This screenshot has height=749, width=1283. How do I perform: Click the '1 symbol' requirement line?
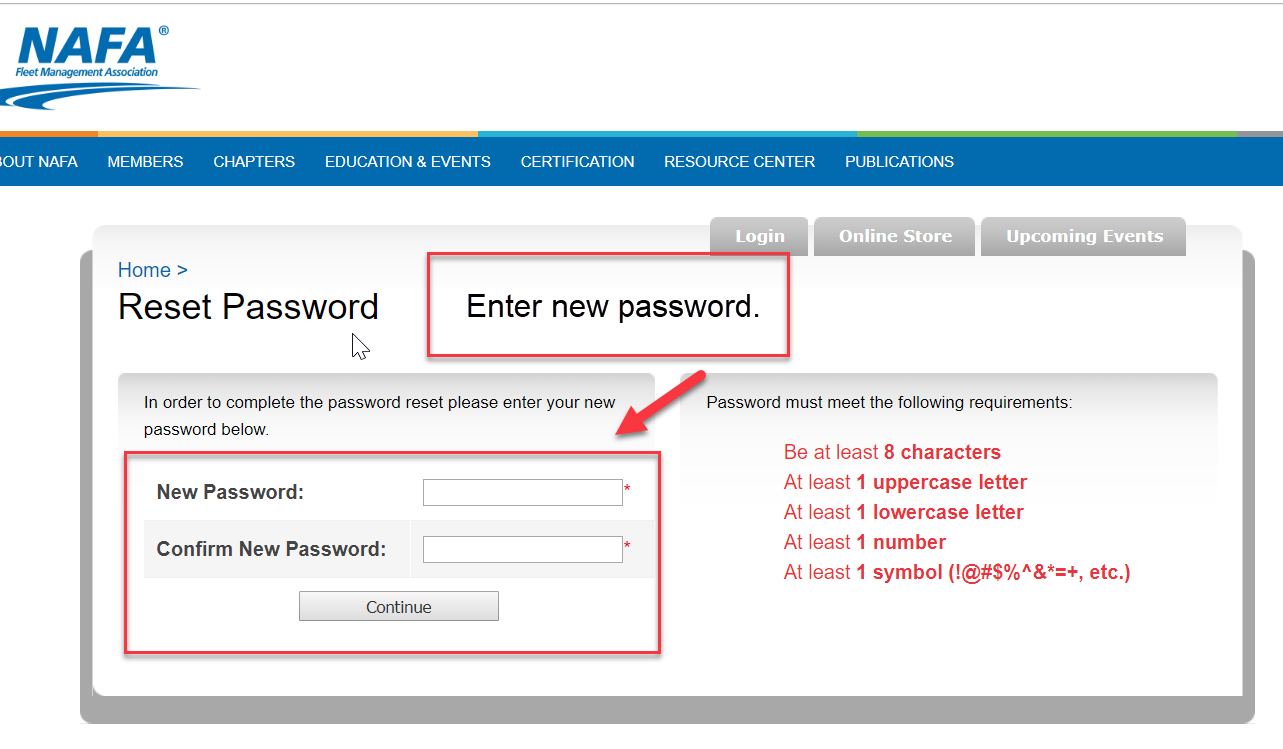coord(957,573)
